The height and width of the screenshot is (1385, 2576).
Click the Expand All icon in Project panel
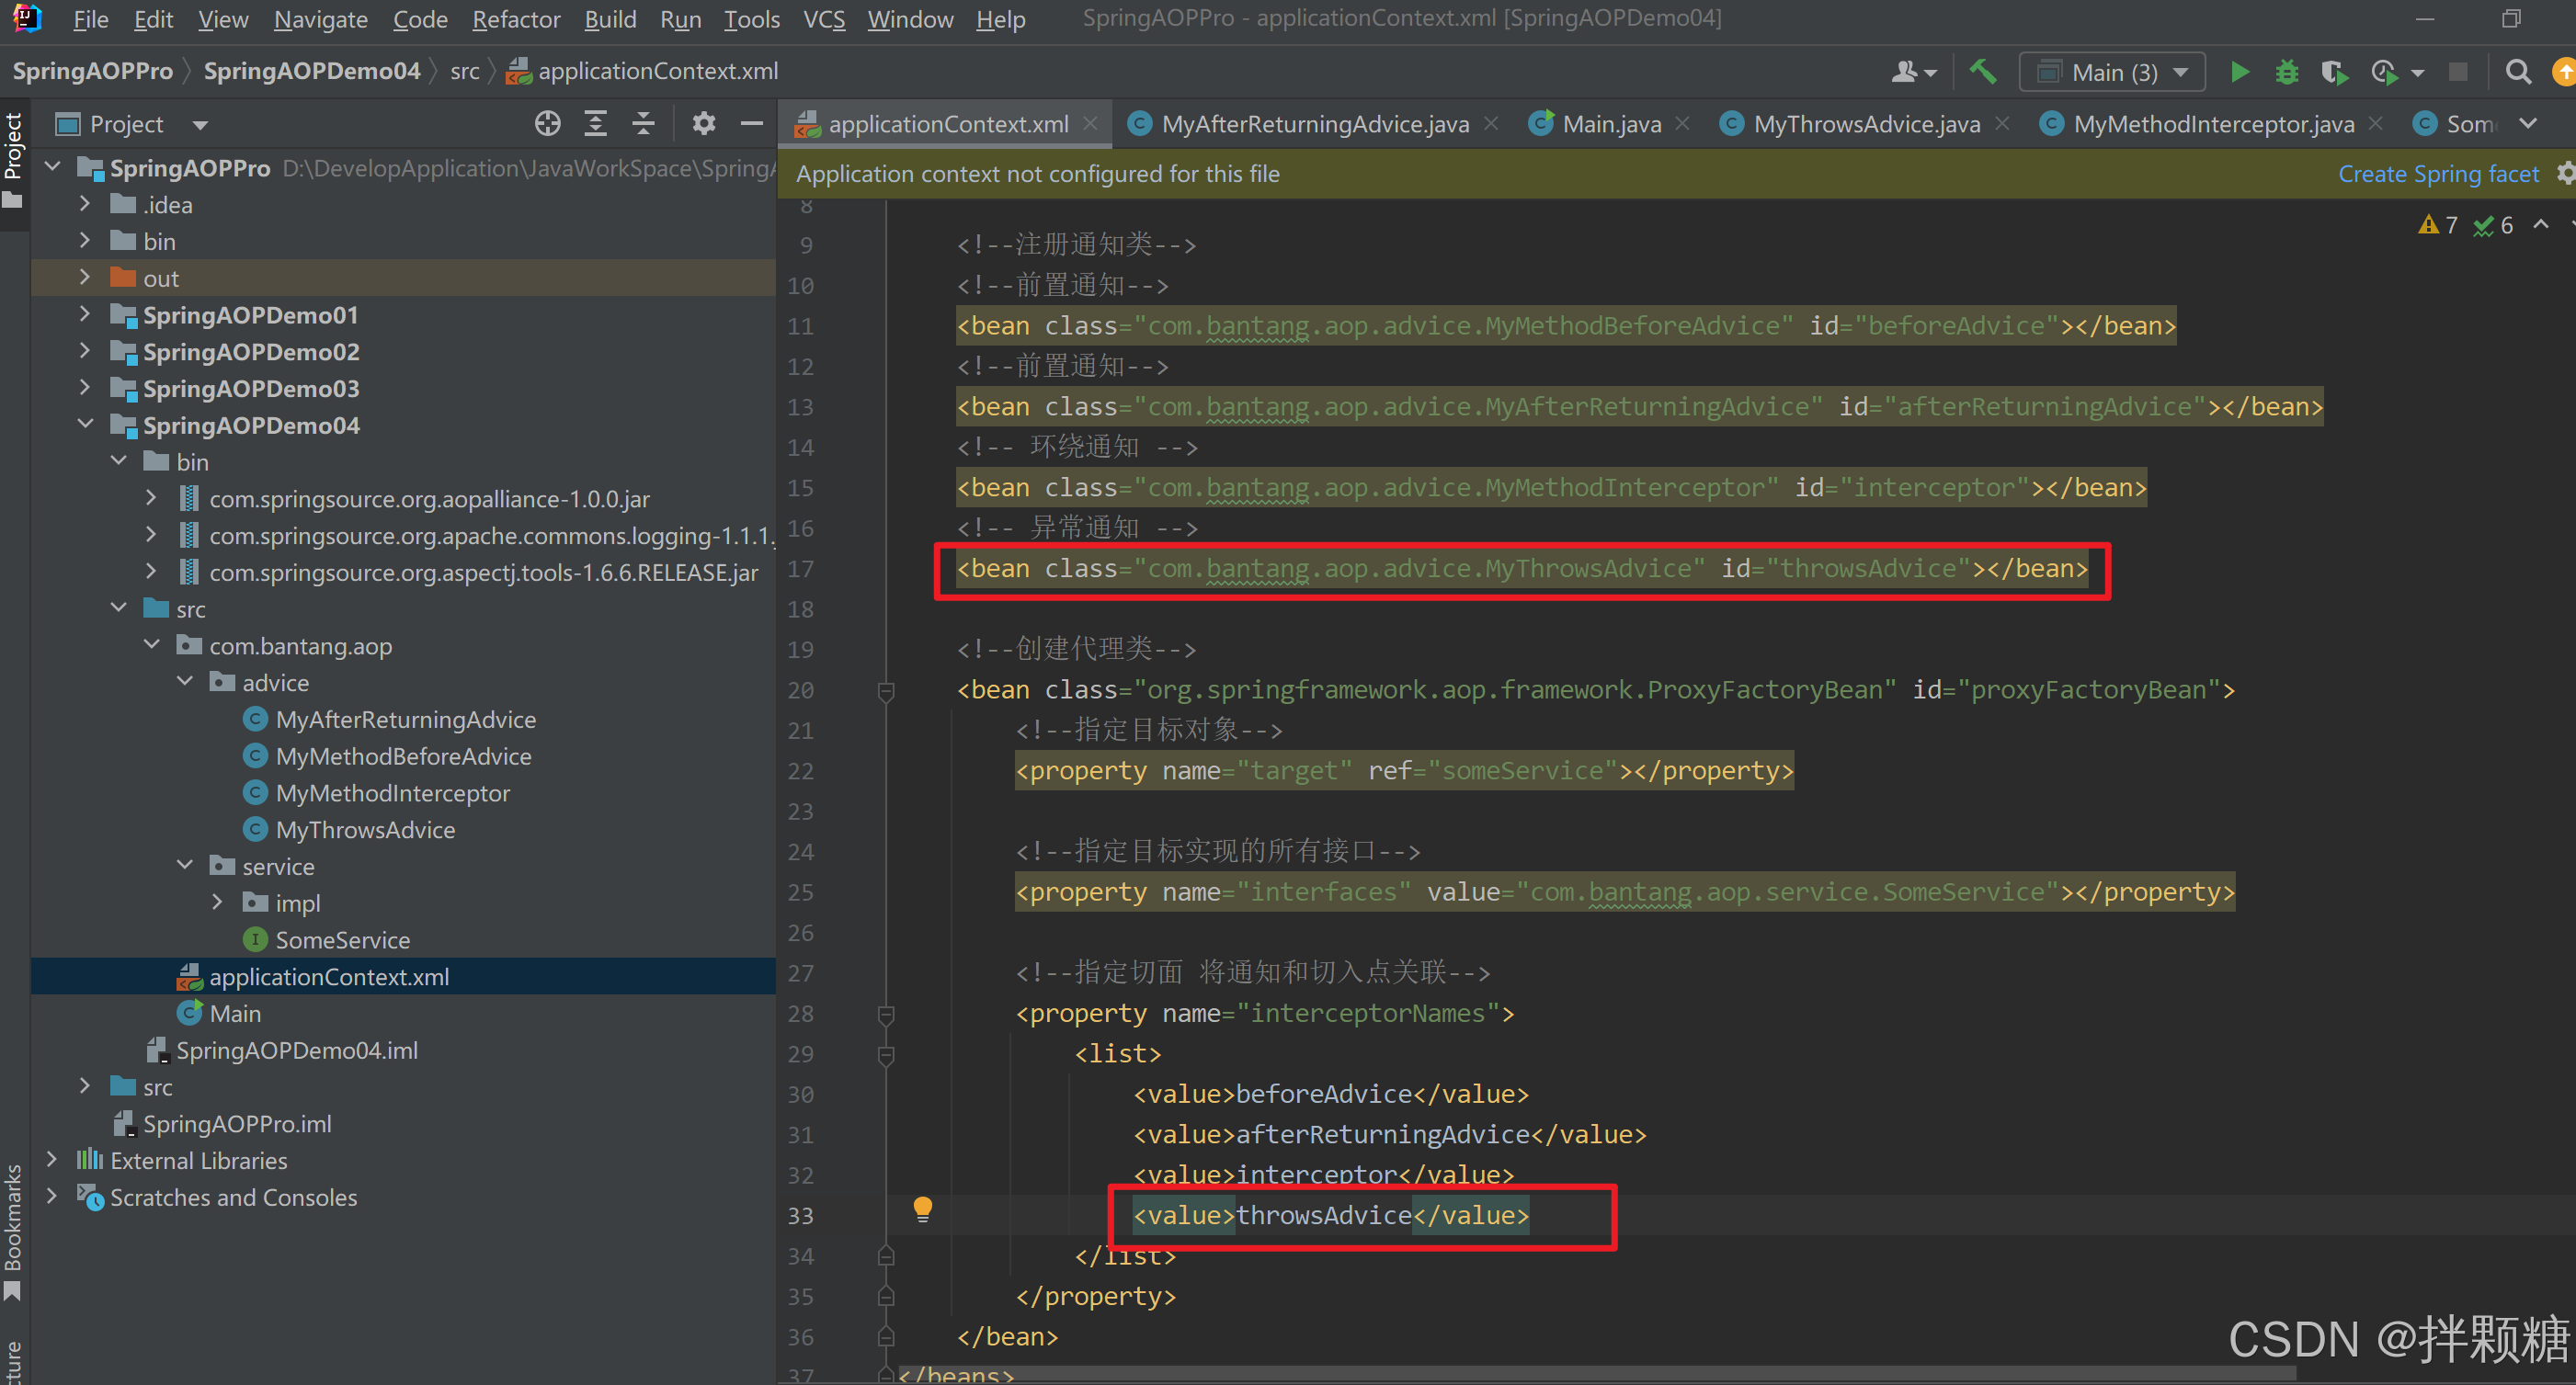596,124
